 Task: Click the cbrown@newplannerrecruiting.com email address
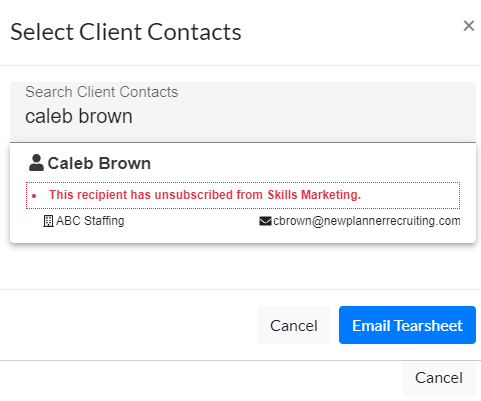[x=367, y=221]
